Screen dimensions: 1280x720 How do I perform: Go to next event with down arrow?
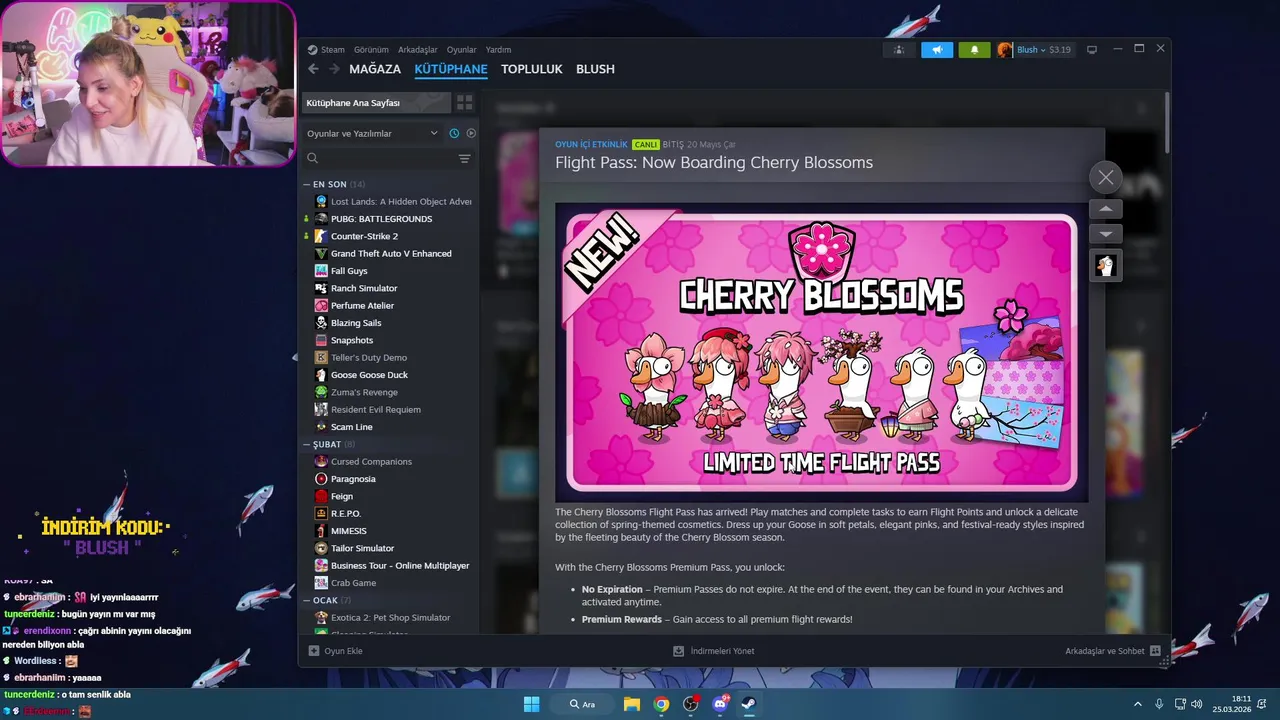tap(1105, 234)
